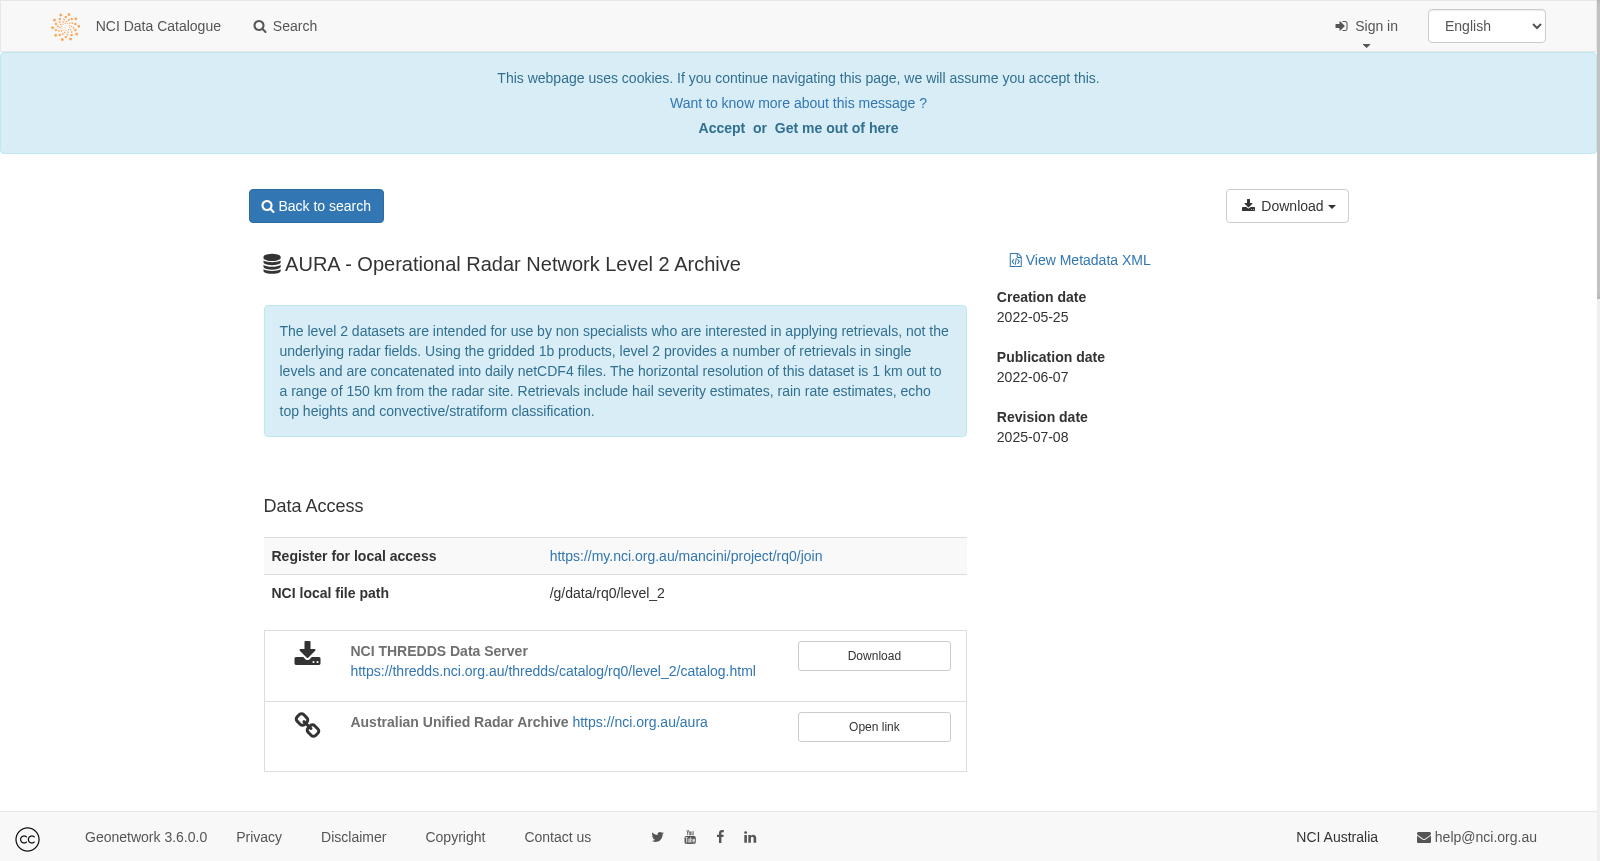Click the Creative Commons footer icon
The width and height of the screenshot is (1600, 861).
28,839
